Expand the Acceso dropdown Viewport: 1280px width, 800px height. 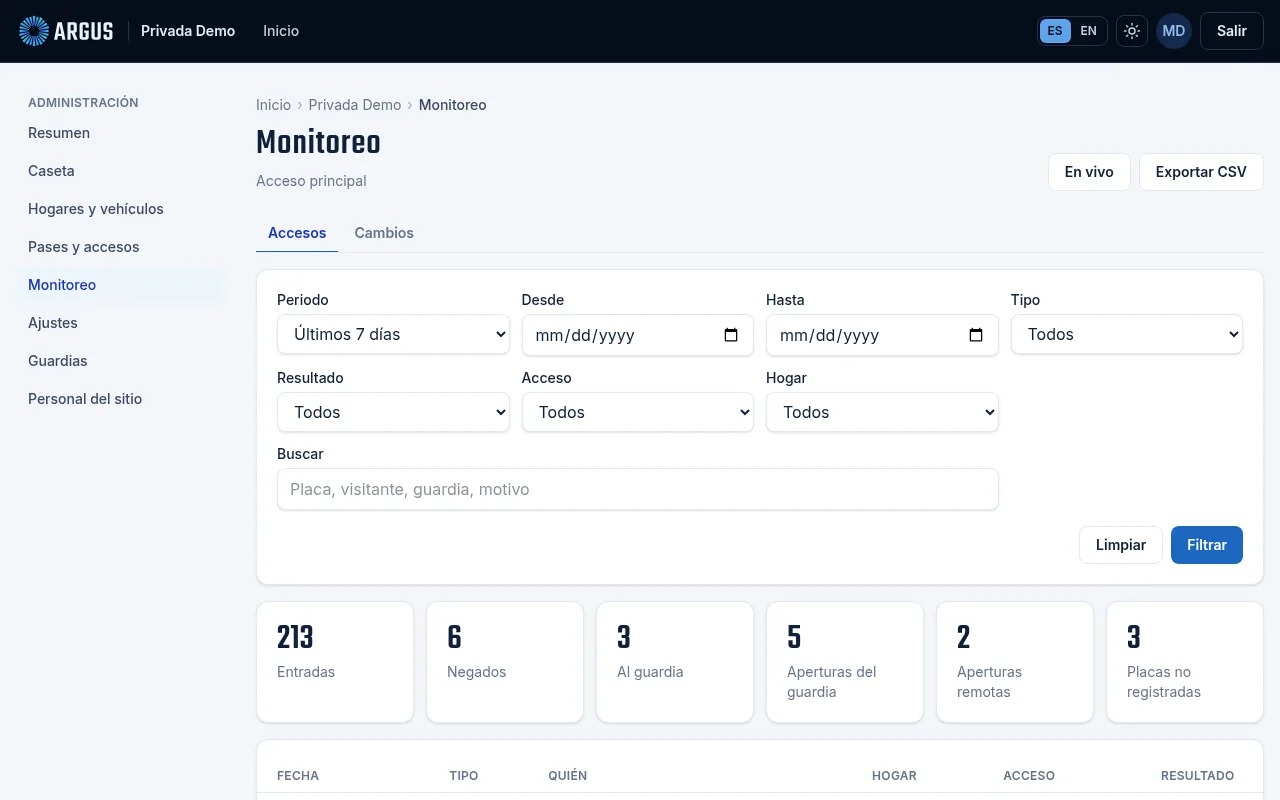pos(637,412)
